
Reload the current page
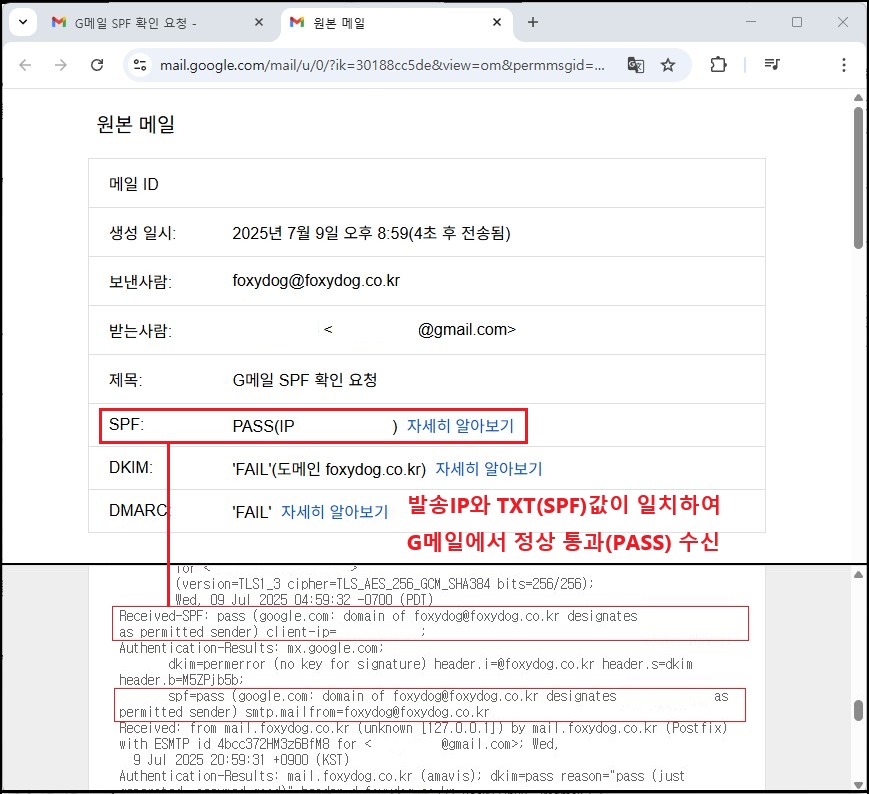(97, 65)
